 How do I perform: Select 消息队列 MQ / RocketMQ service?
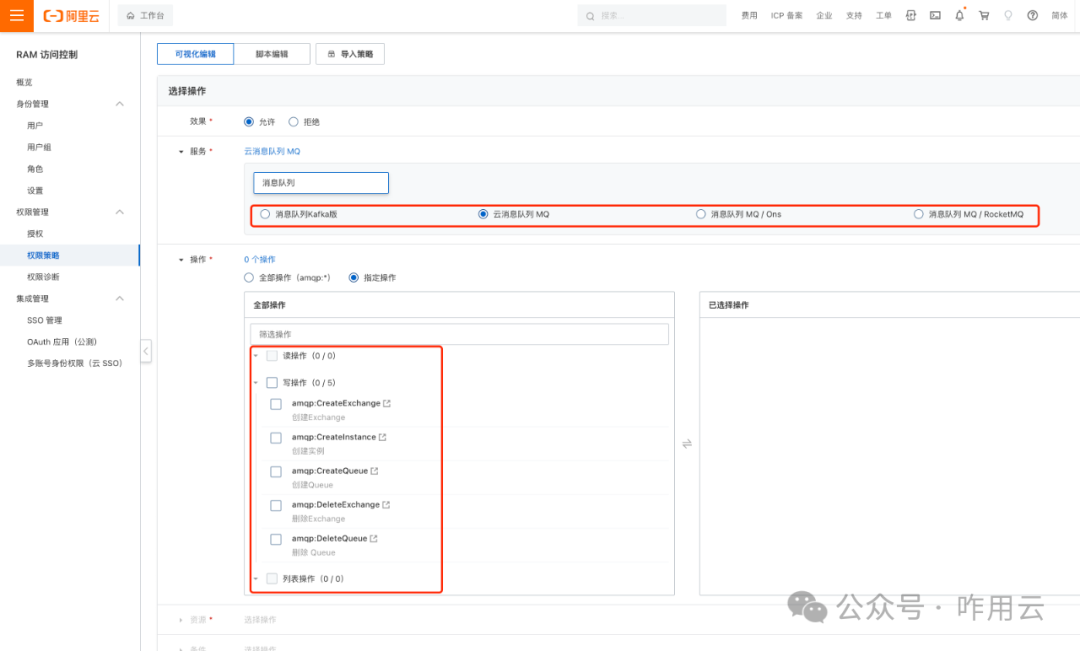coord(918,214)
